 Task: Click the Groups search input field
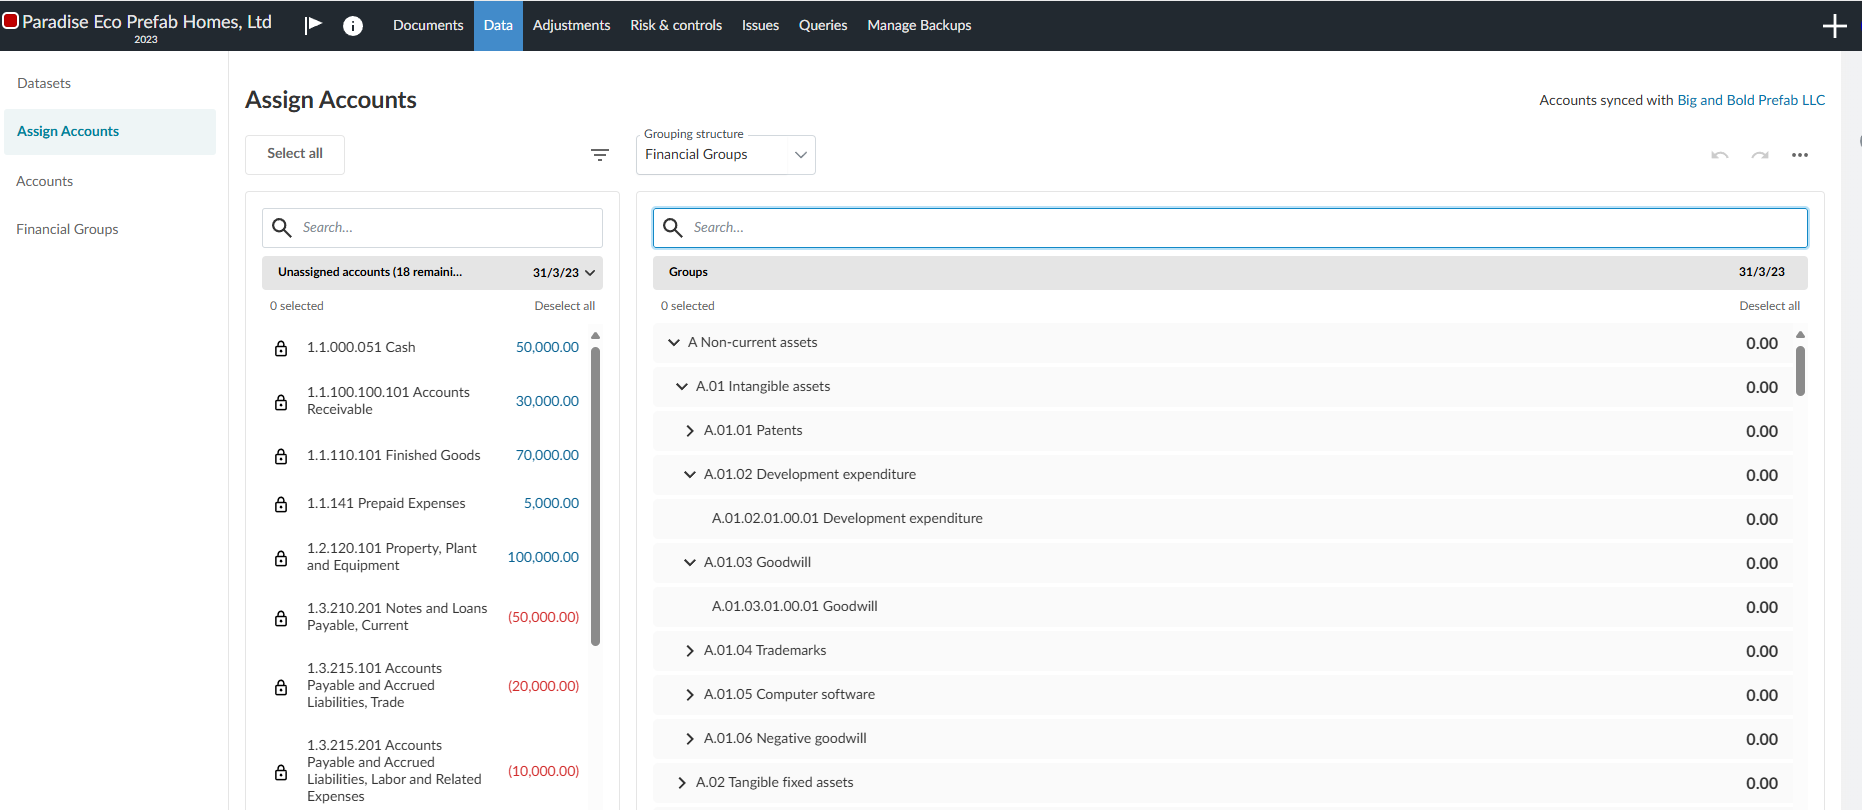1230,228
